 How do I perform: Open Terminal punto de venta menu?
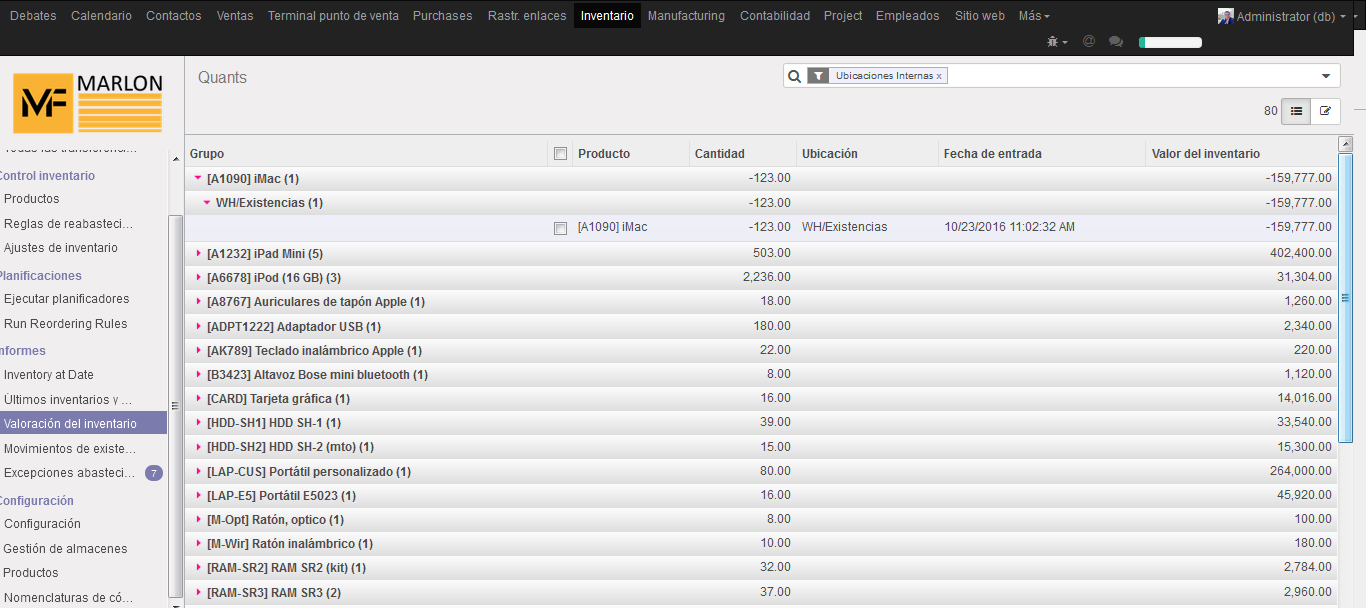[333, 16]
